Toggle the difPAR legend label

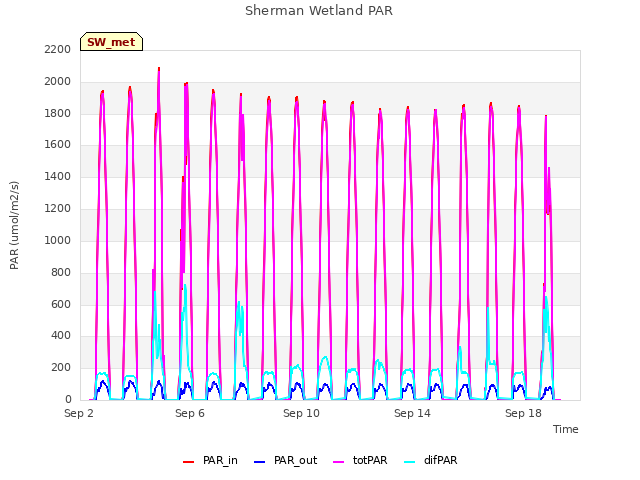point(440,460)
